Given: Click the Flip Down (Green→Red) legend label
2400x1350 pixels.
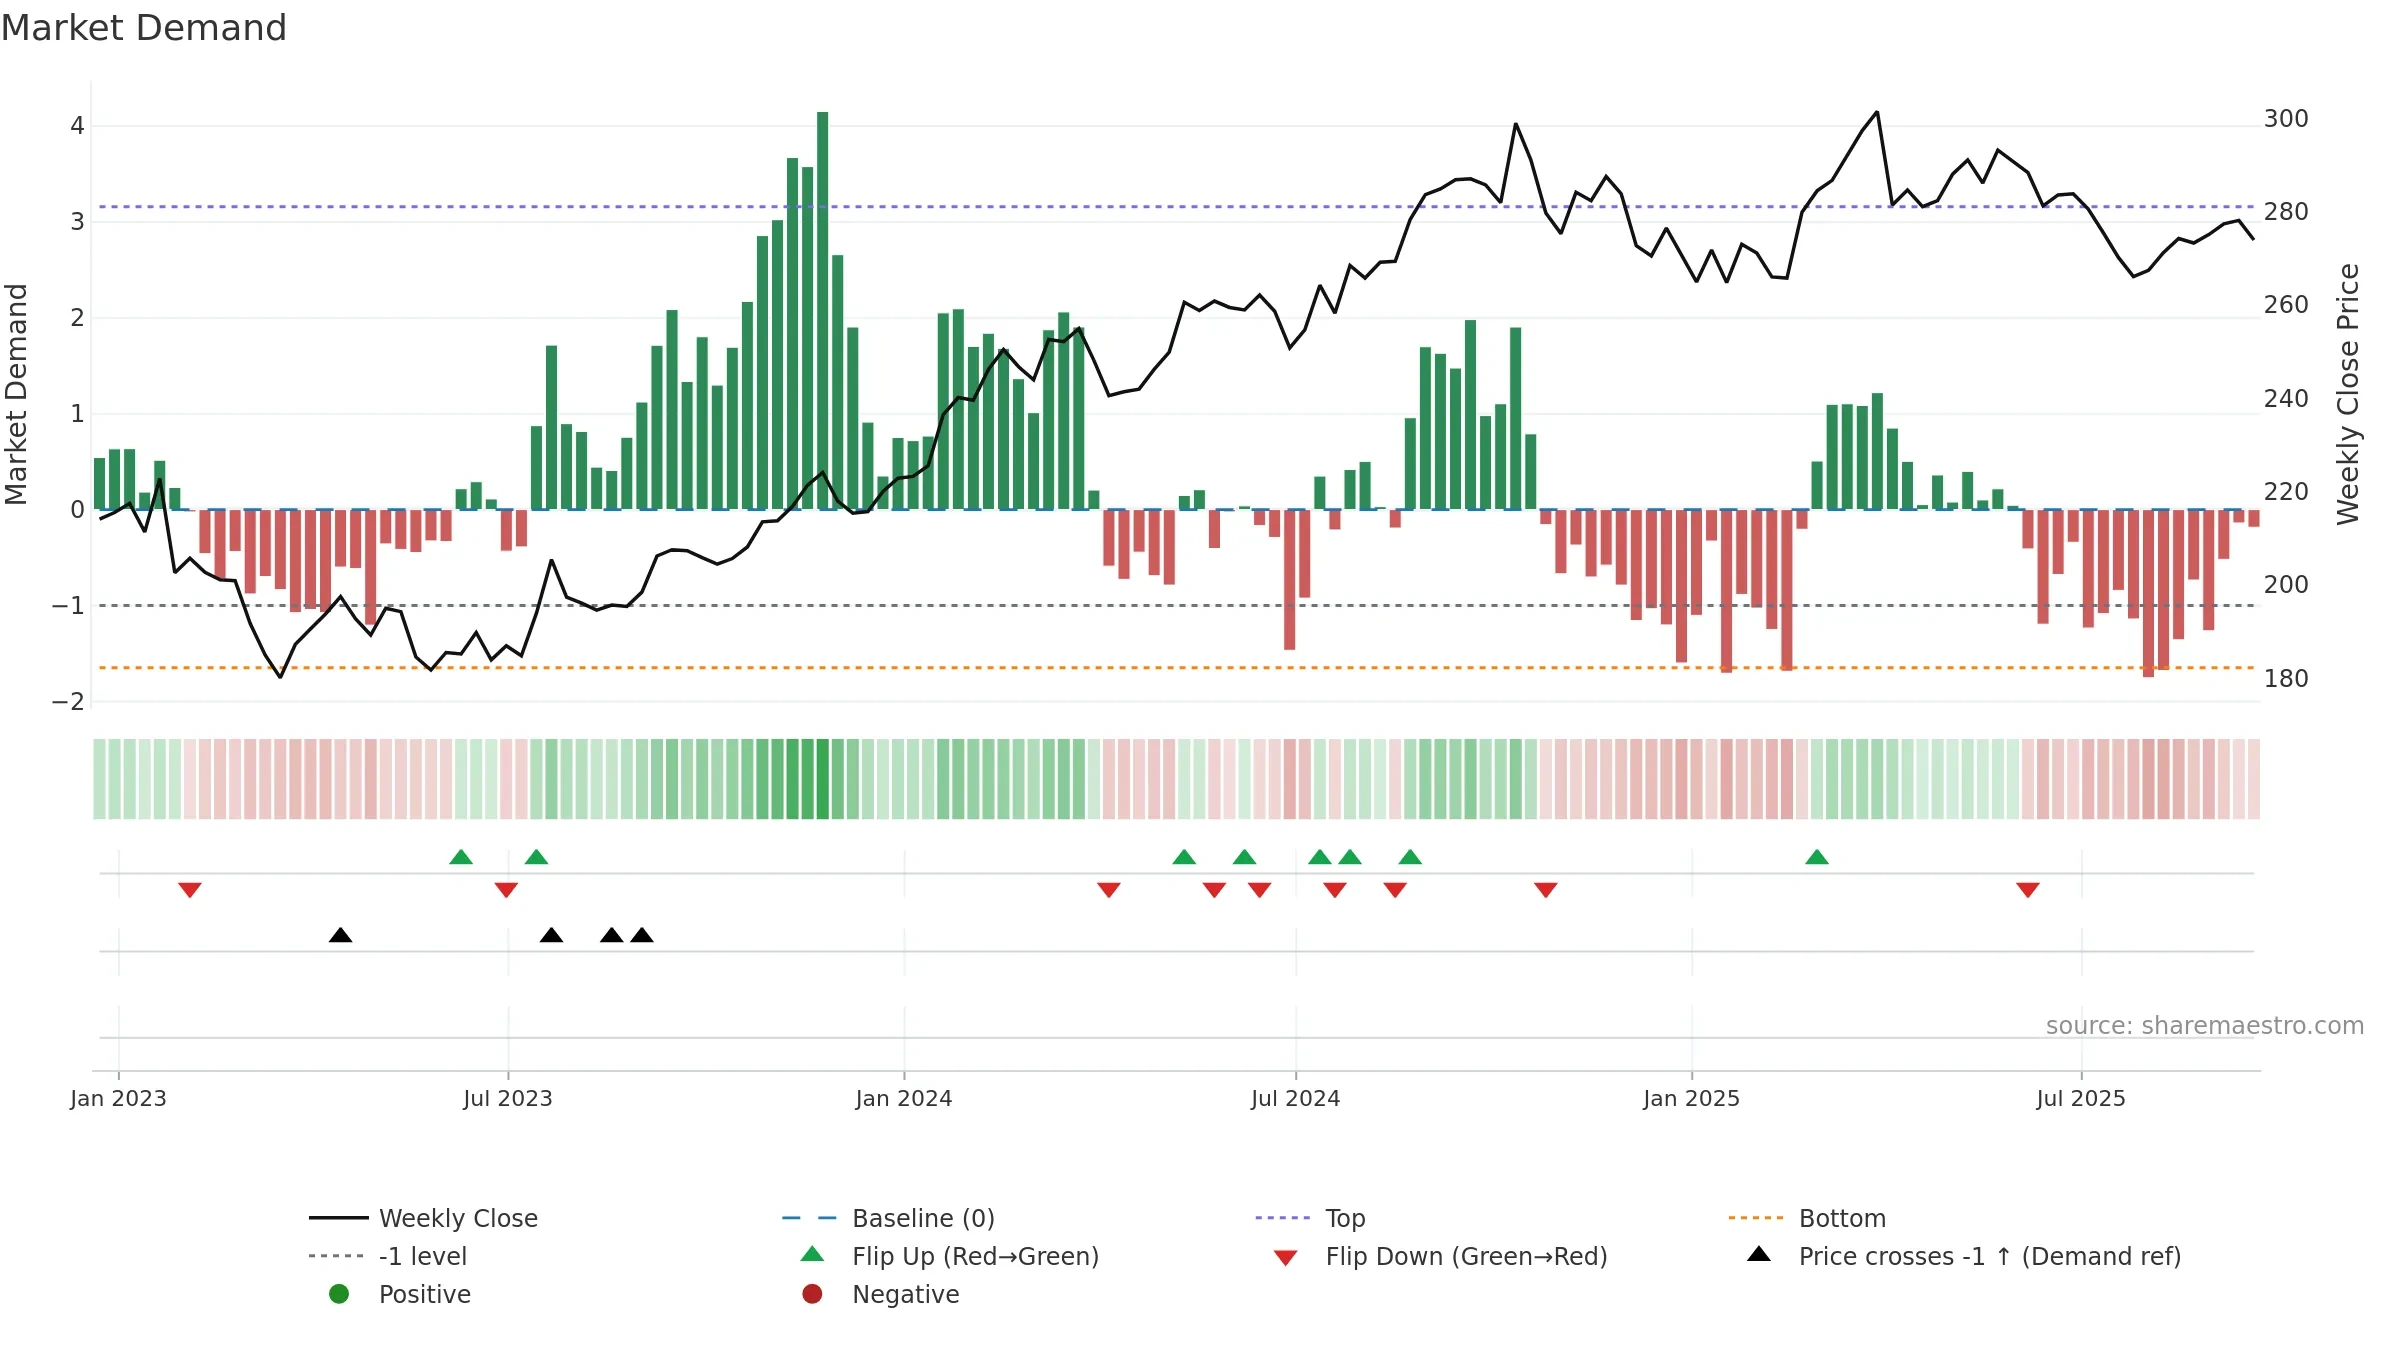Looking at the screenshot, I should 1467,1256.
